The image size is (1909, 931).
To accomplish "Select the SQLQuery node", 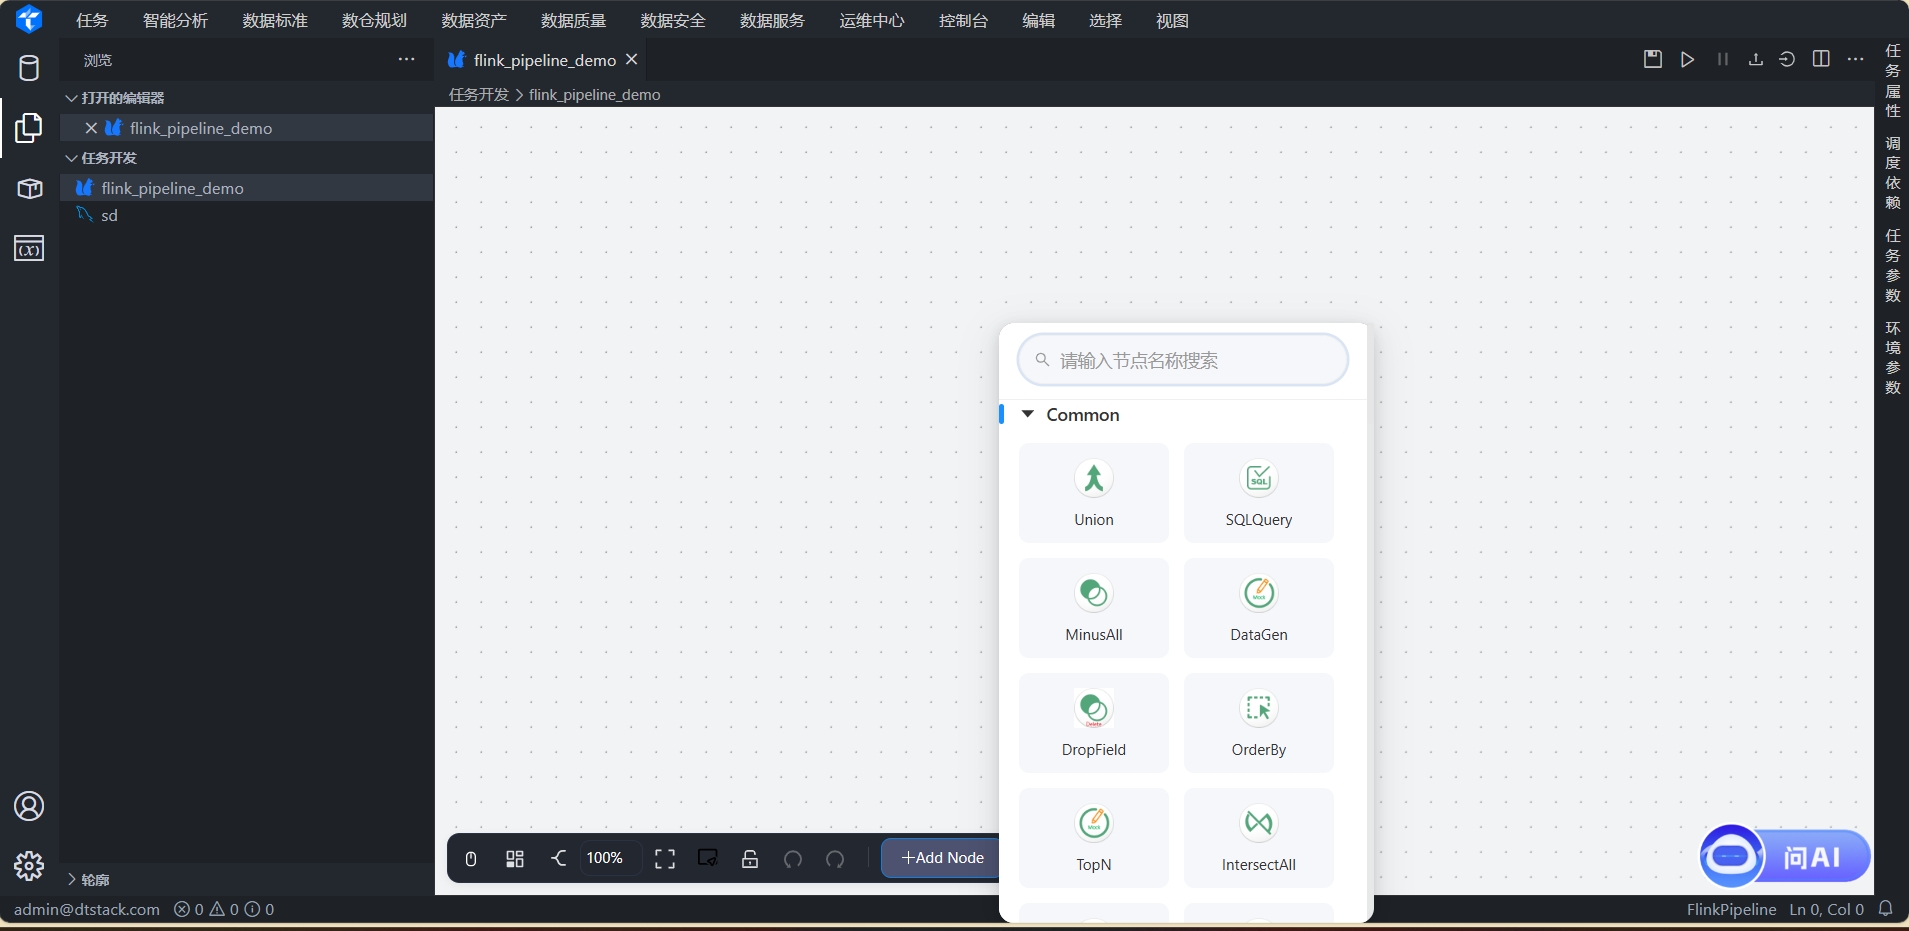I will click(x=1259, y=493).
